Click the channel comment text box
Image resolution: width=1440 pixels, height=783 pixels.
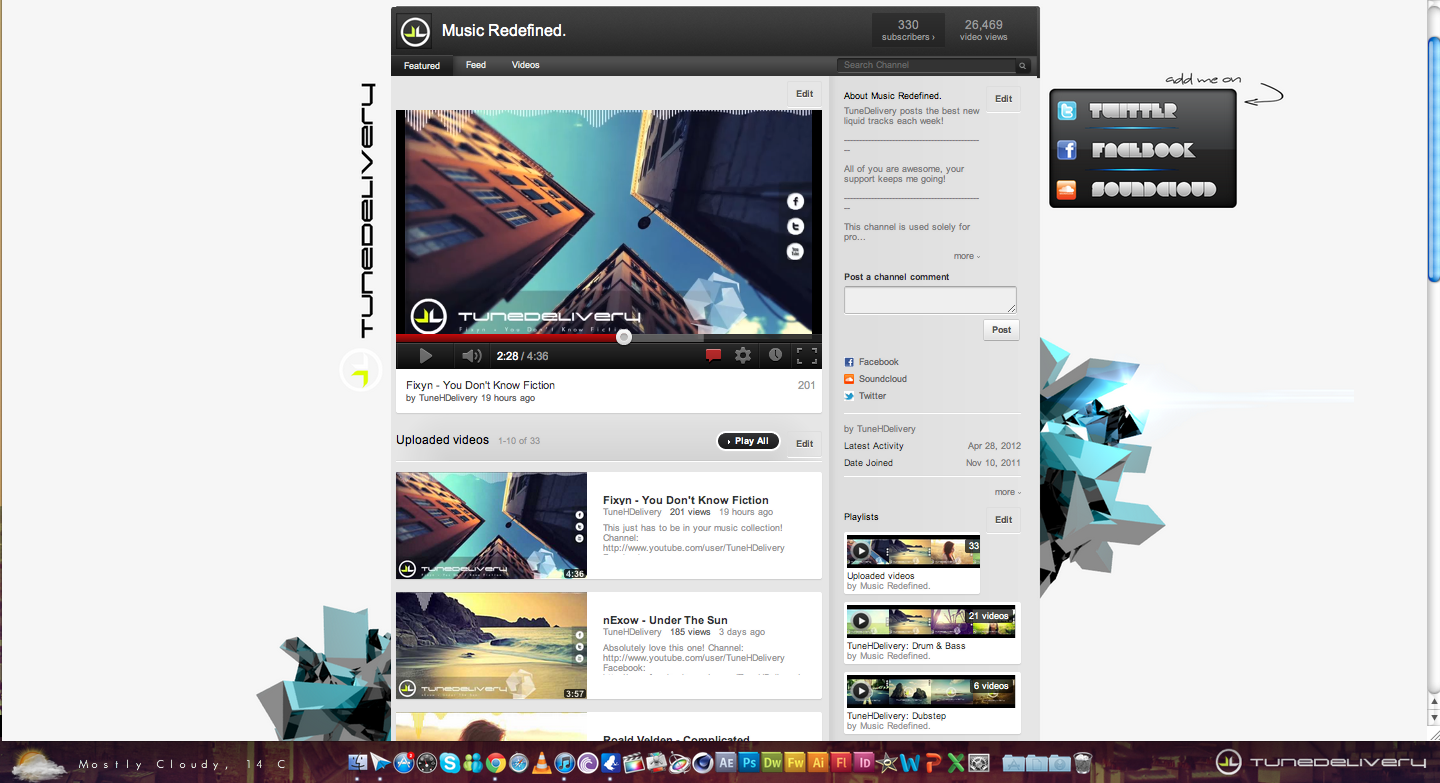click(x=930, y=300)
